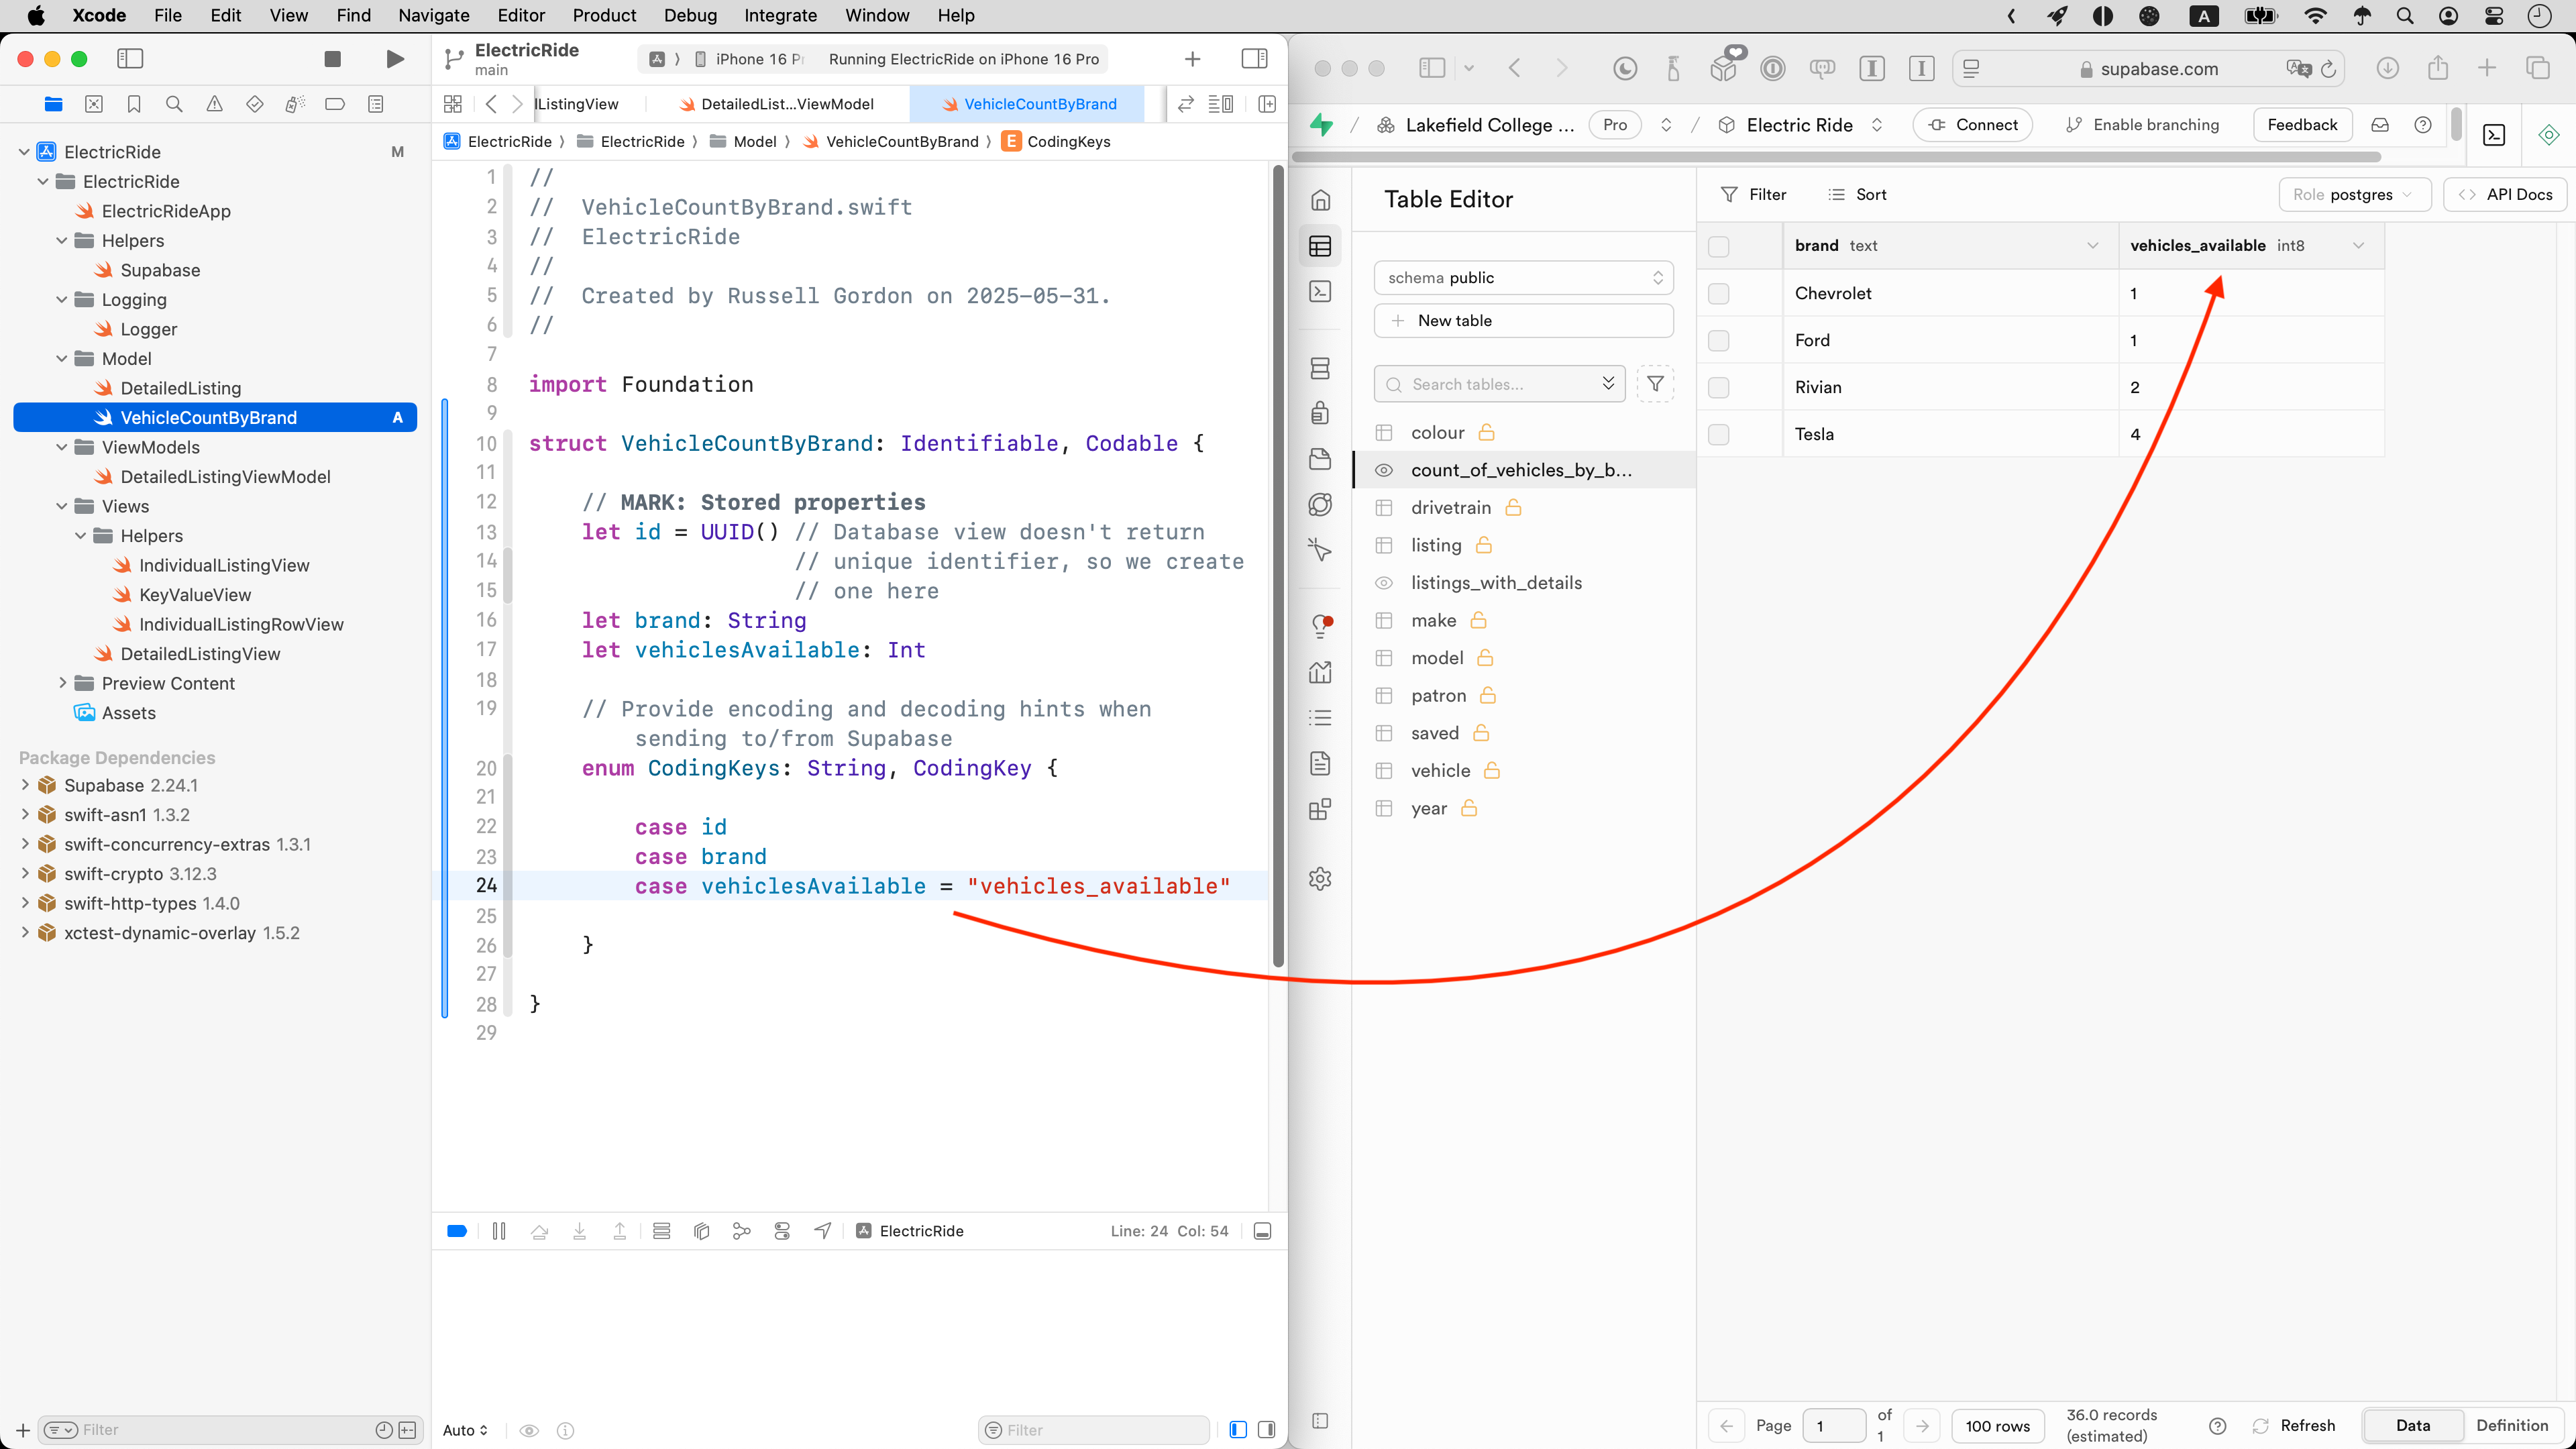Toggle the select-all header checkbox
The width and height of the screenshot is (2576, 1449).
click(1718, 246)
